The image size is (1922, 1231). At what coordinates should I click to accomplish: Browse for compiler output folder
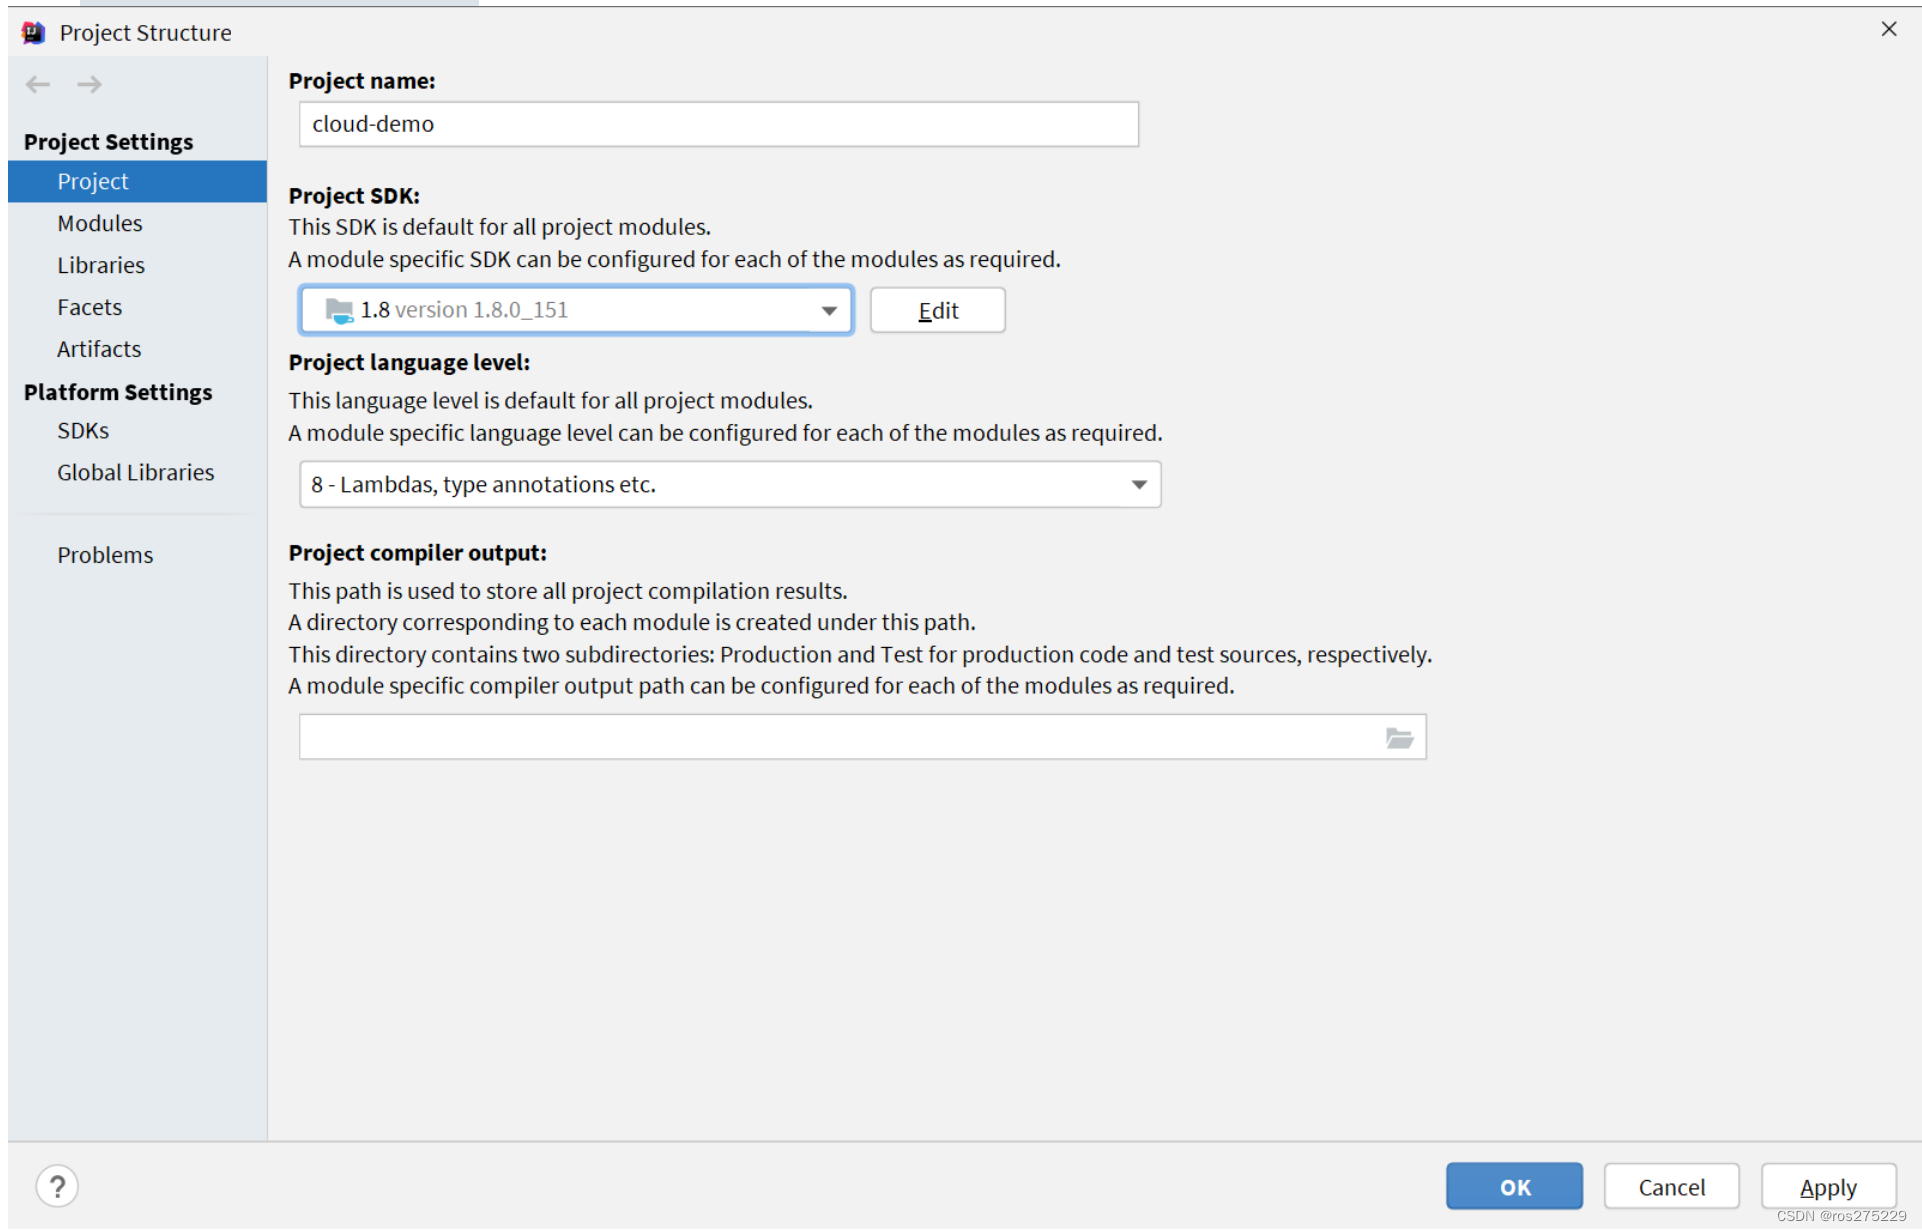coord(1399,738)
